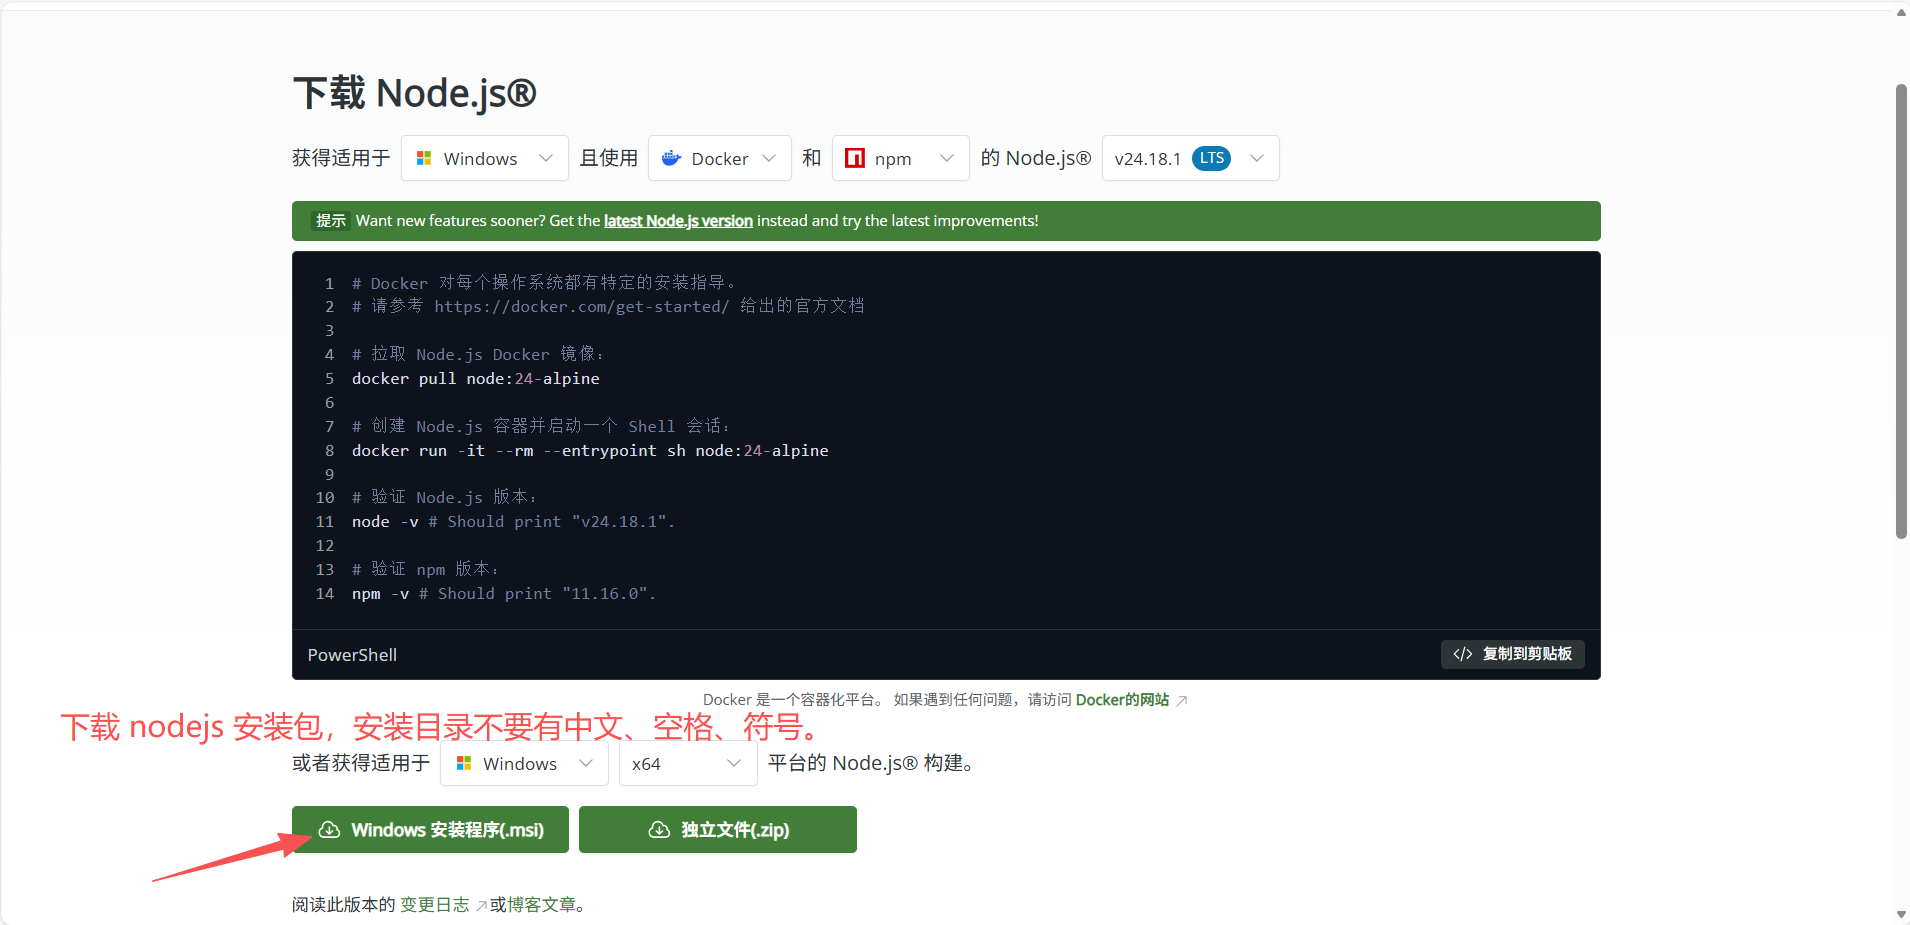Click the '# 拉取 Node.js Docker 镜像' comment
This screenshot has height=925, width=1910.
point(478,354)
